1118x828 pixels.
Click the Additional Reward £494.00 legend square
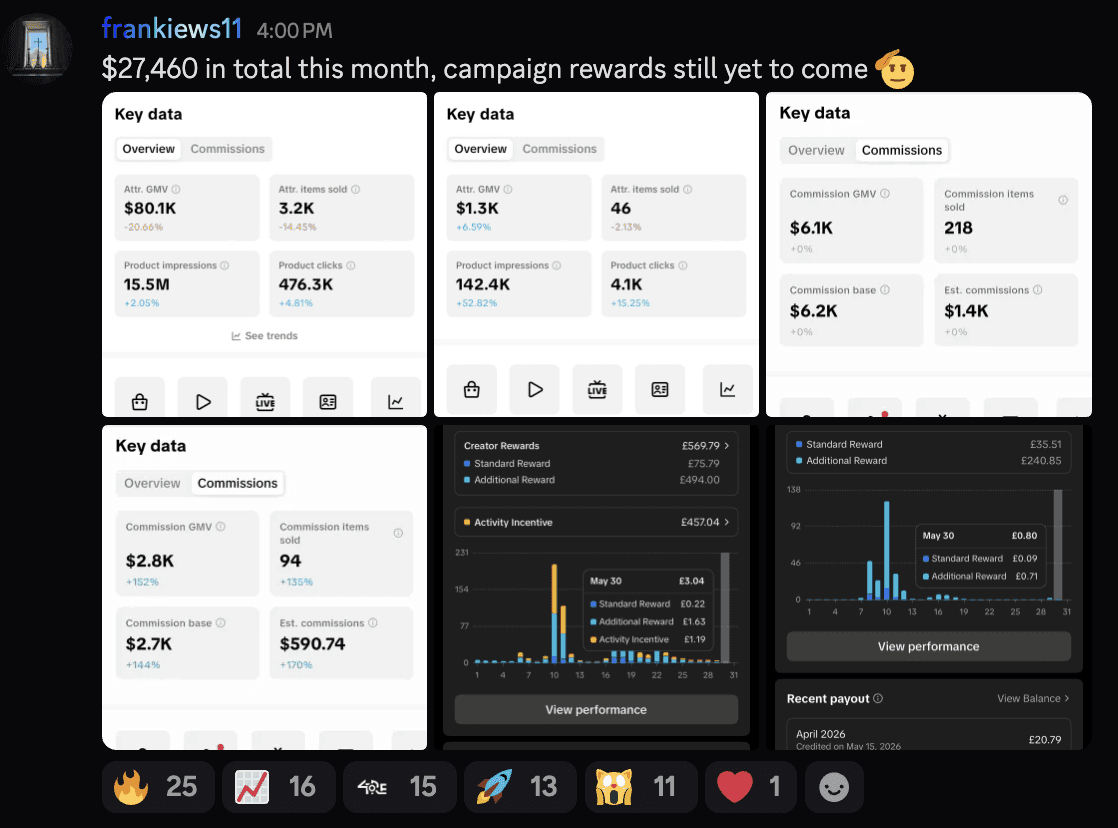(x=467, y=480)
